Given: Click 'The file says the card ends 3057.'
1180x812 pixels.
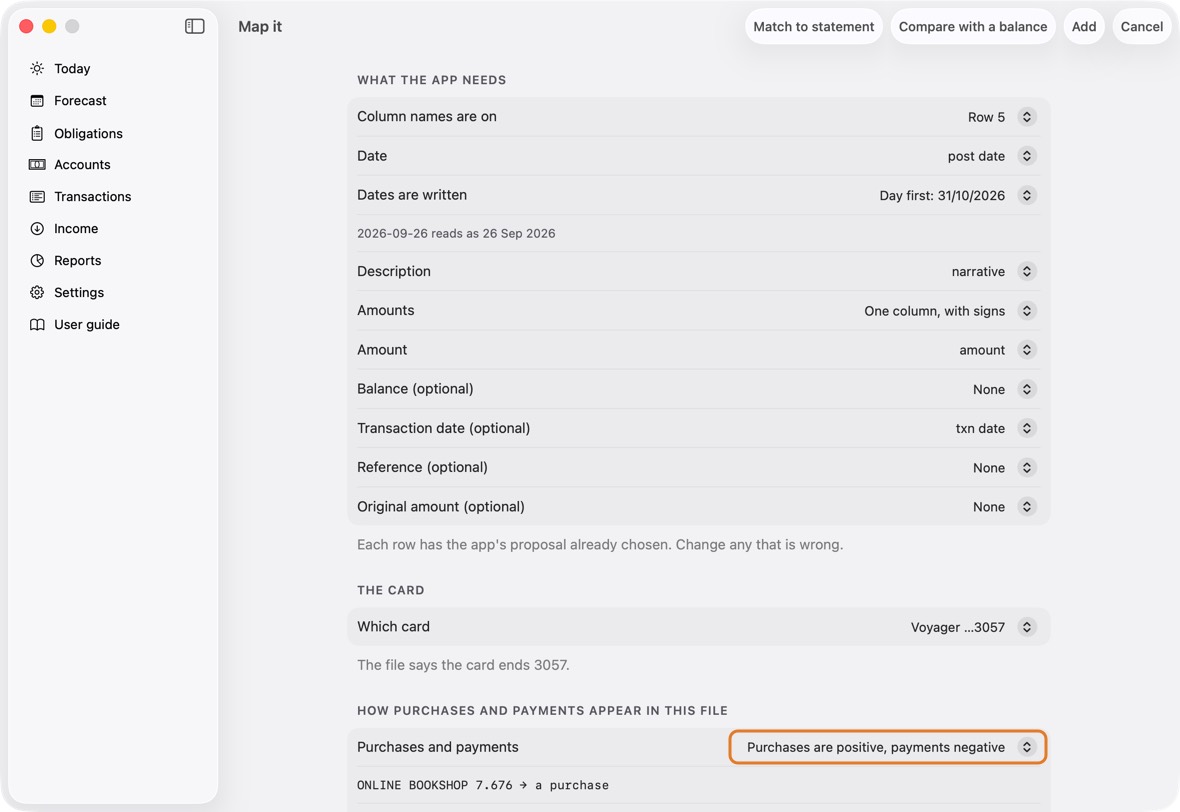Looking at the screenshot, I should coord(463,665).
